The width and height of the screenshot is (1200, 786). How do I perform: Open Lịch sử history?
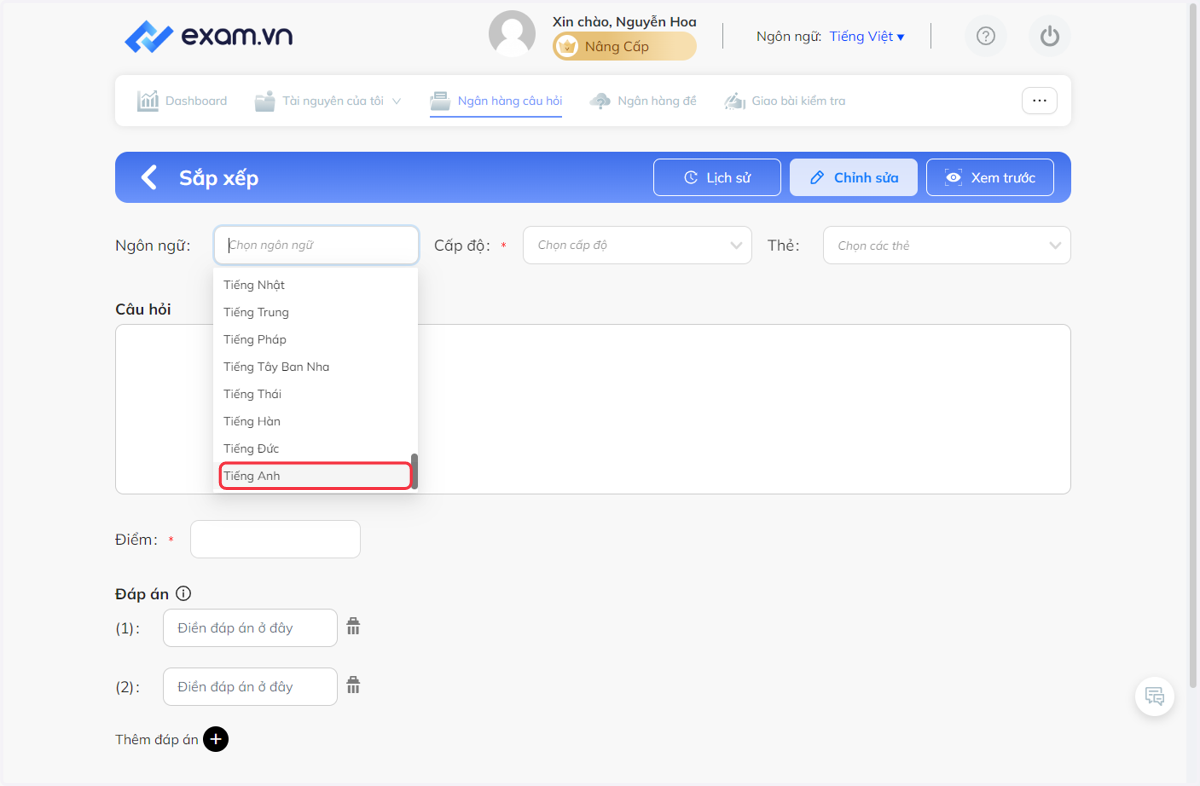pos(717,178)
